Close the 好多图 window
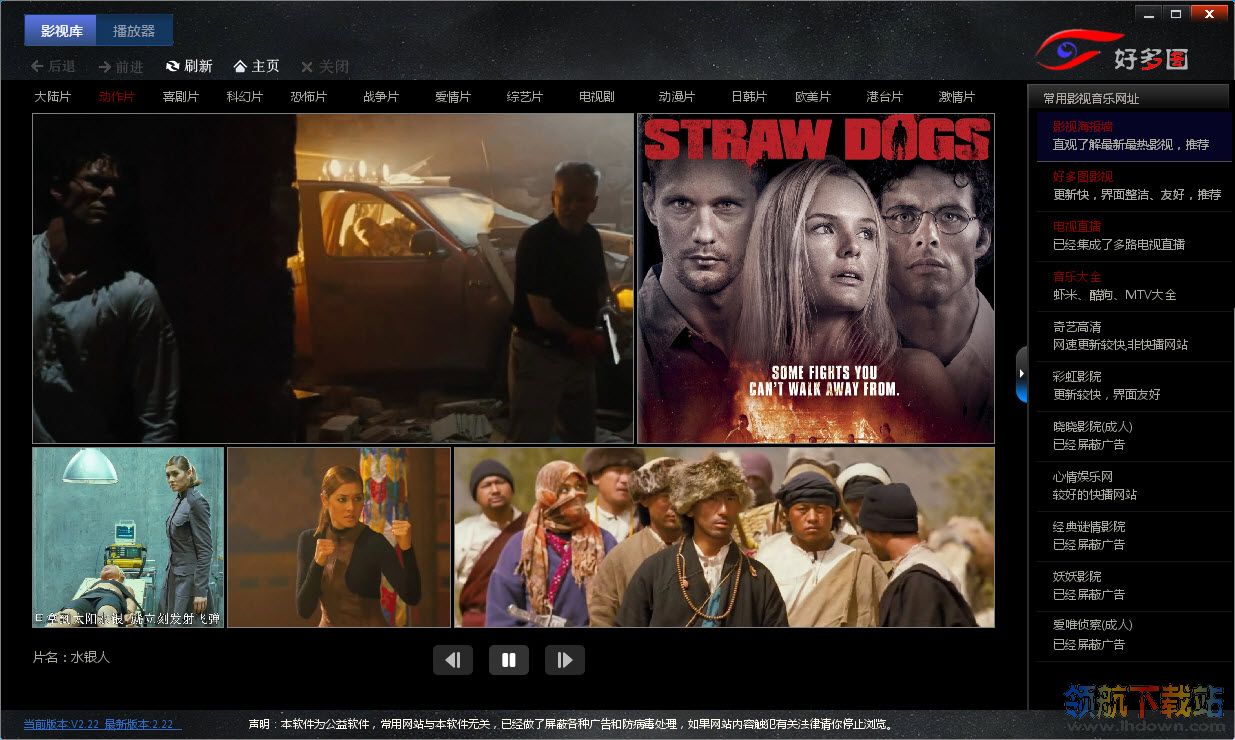This screenshot has height=740, width=1235. pyautogui.click(x=1209, y=14)
